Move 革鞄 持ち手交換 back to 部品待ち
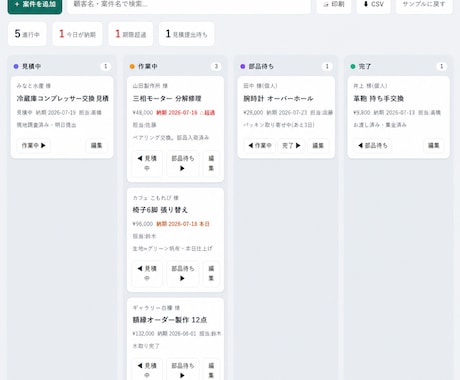460x380 pixels. pyautogui.click(x=373, y=145)
